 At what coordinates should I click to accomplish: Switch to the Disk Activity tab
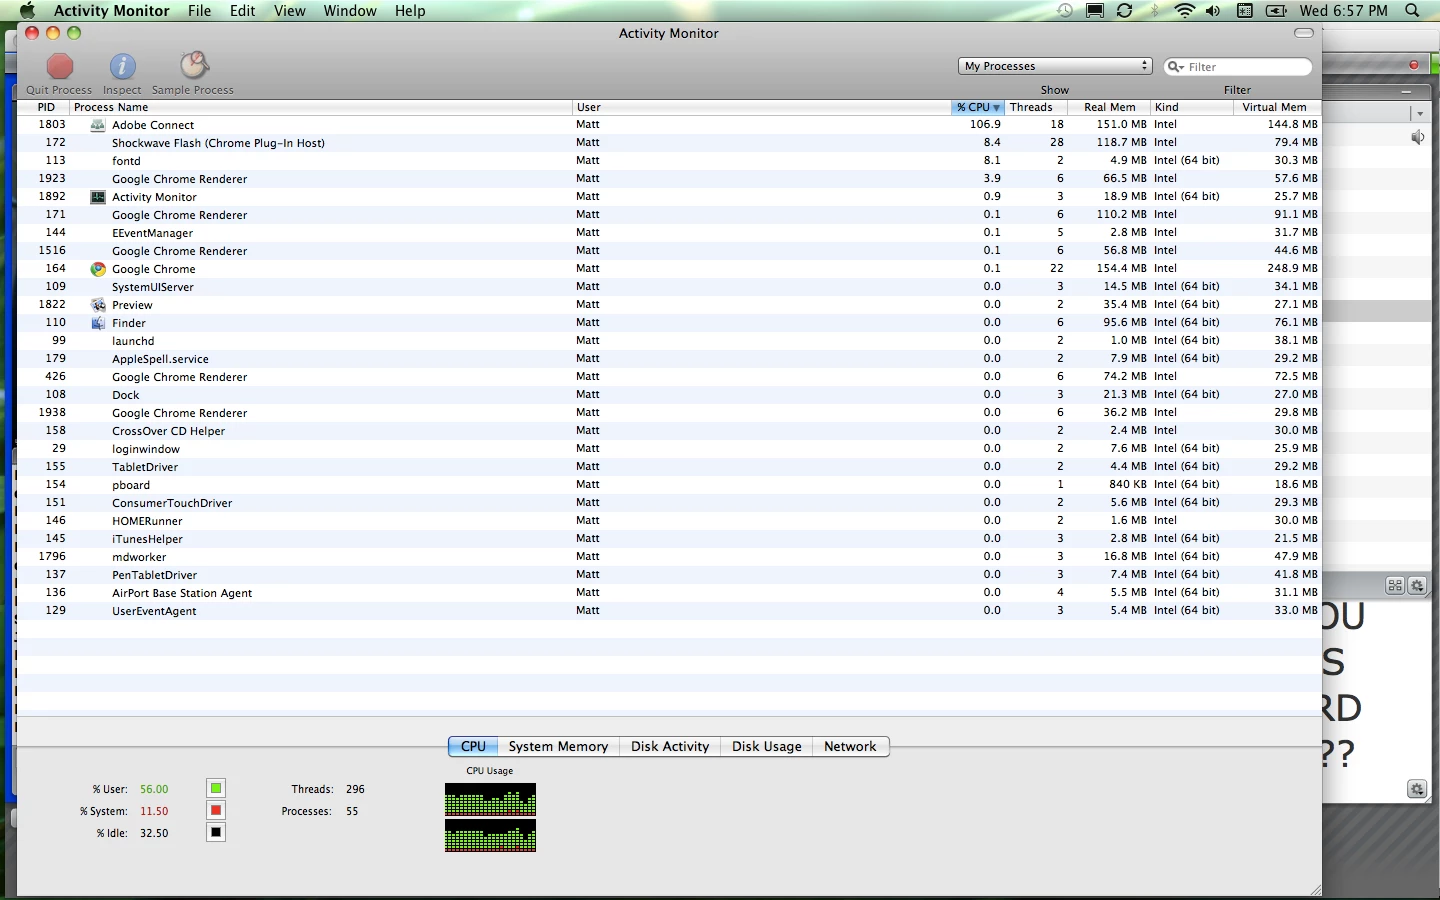pyautogui.click(x=670, y=746)
